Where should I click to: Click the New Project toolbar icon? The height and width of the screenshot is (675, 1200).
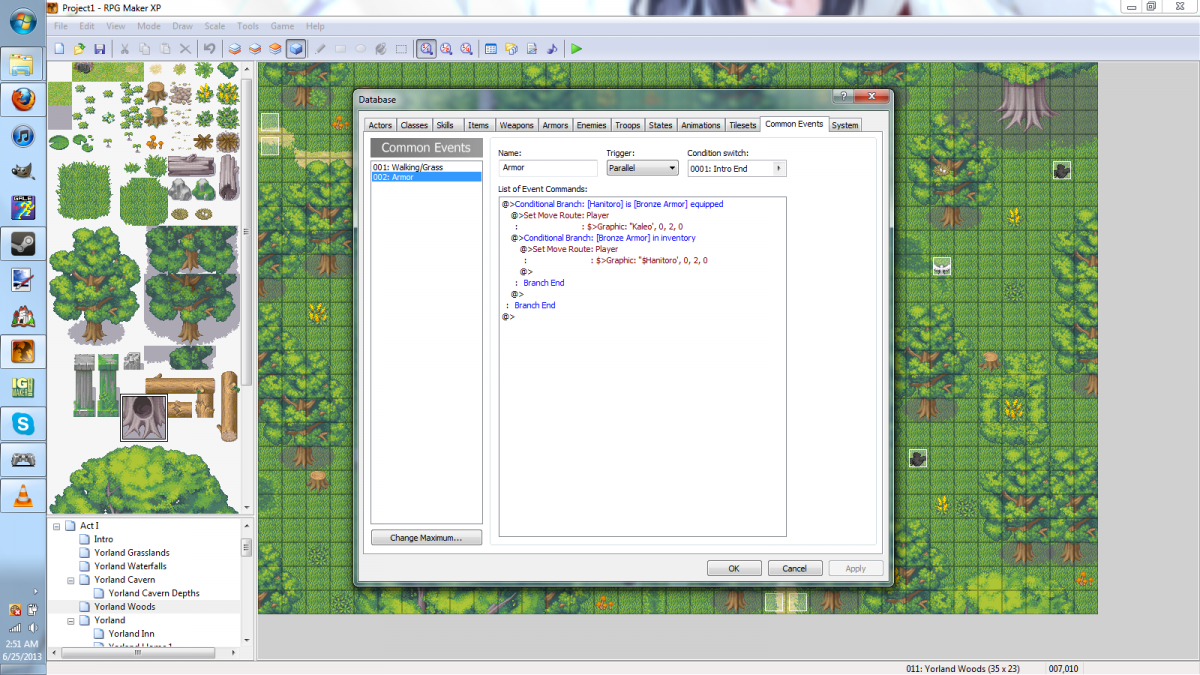click(x=60, y=48)
